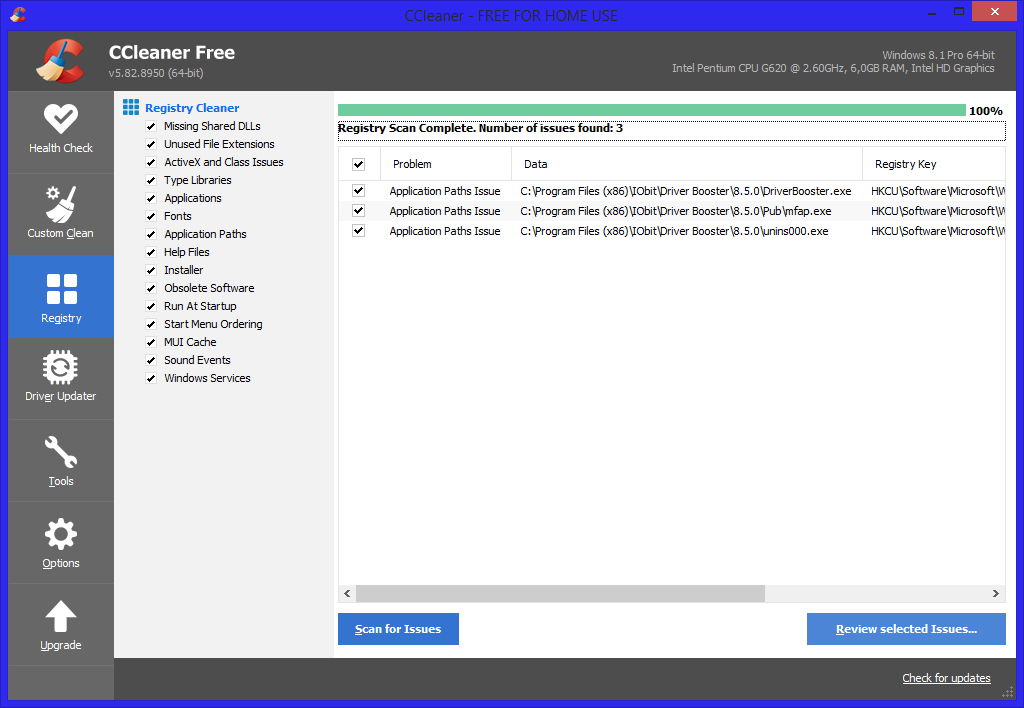This screenshot has width=1024, height=708.
Task: Click Review selected Issues button
Action: tap(906, 629)
